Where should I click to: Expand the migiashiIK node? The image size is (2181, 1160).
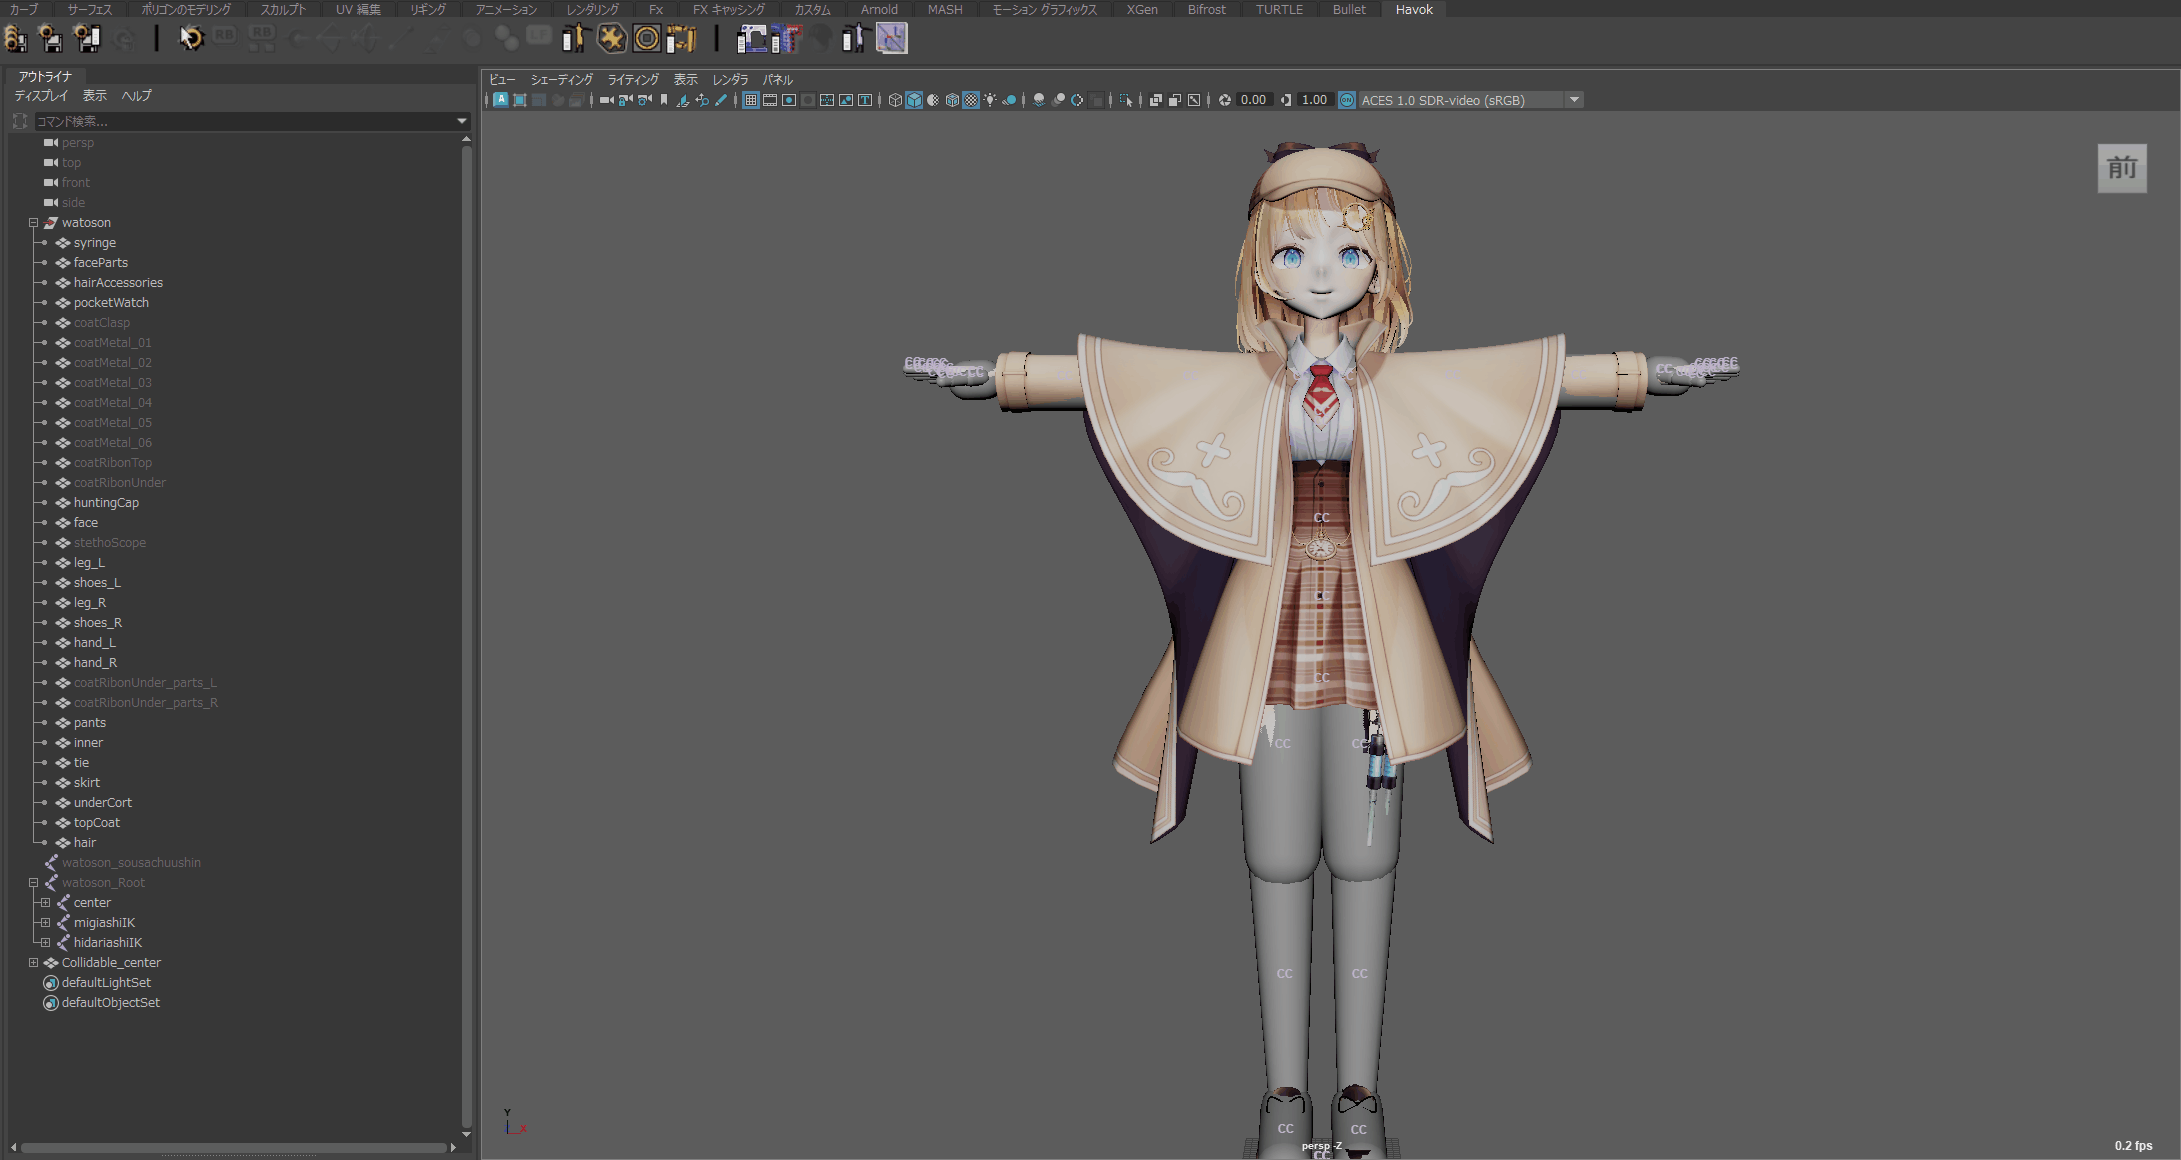45,923
